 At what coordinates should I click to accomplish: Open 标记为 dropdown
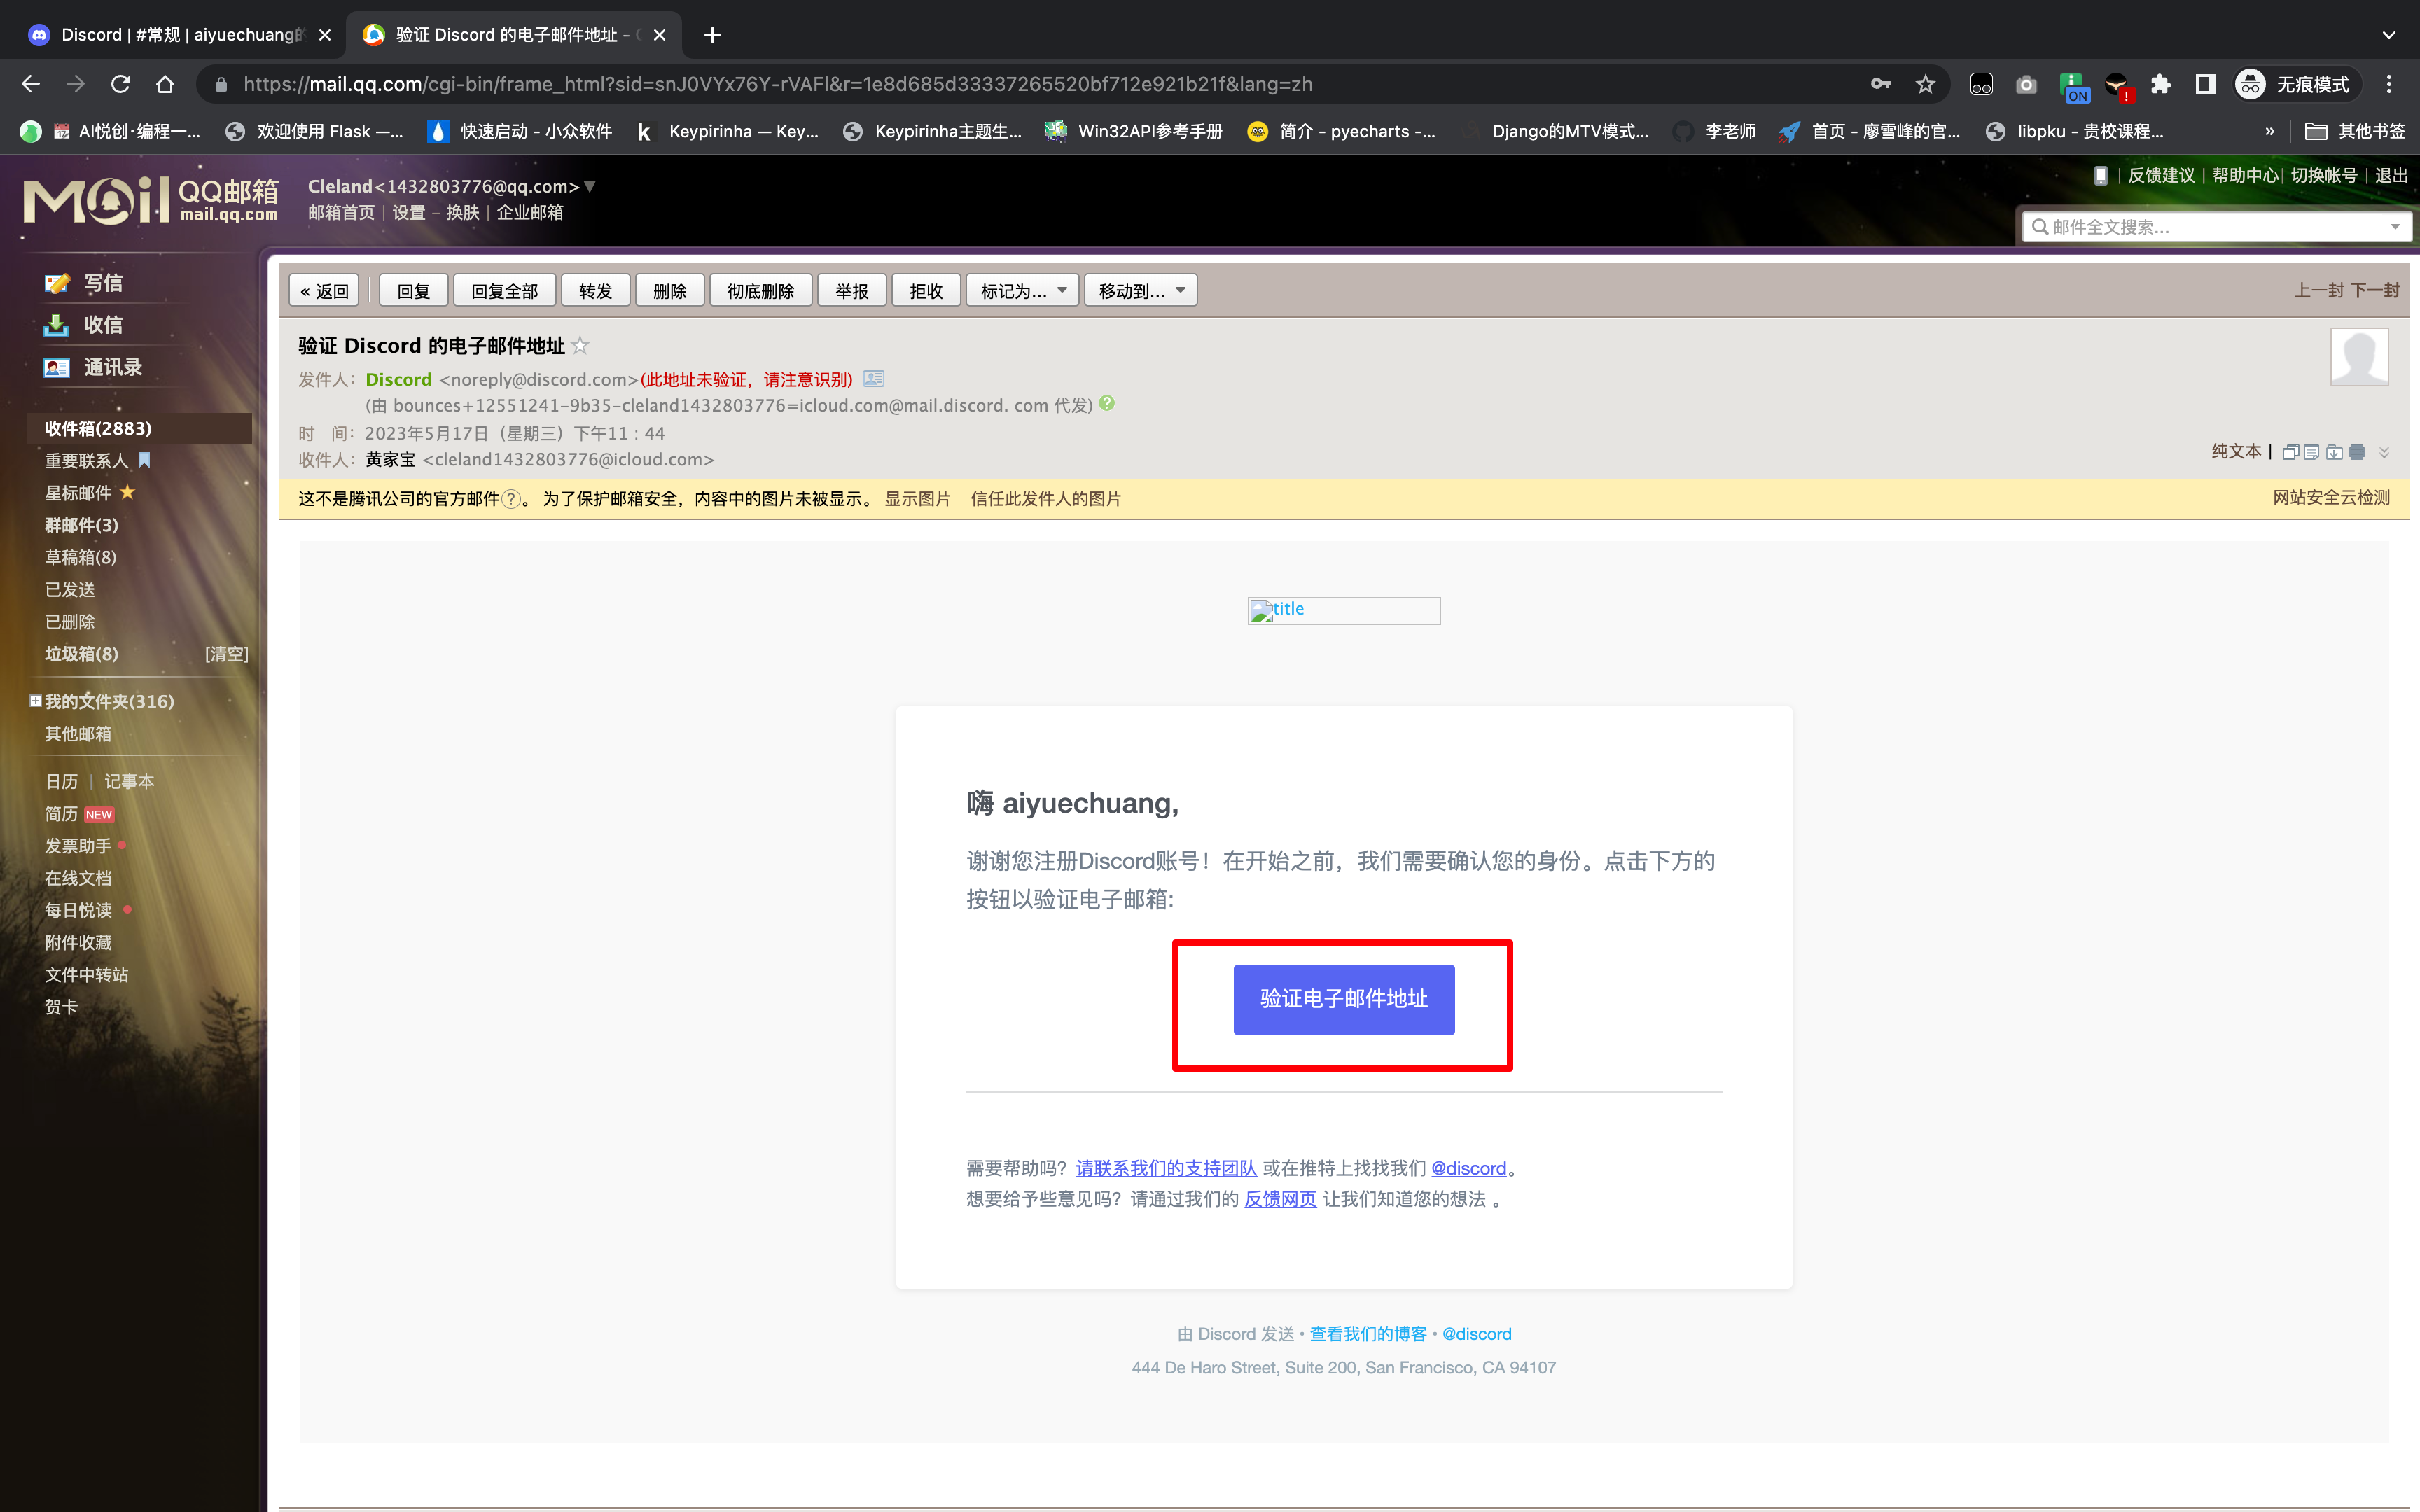1022,291
